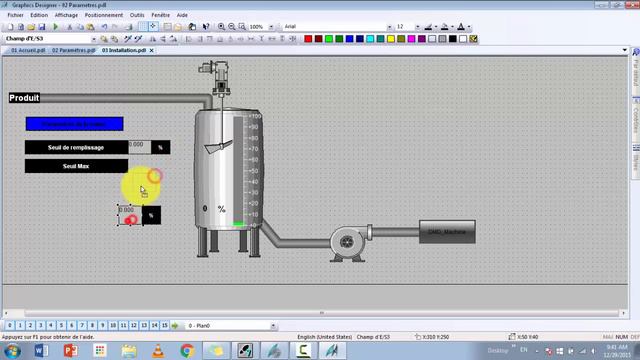Toggle the grid display button
This screenshot has height=360, width=640.
click(x=142, y=27)
